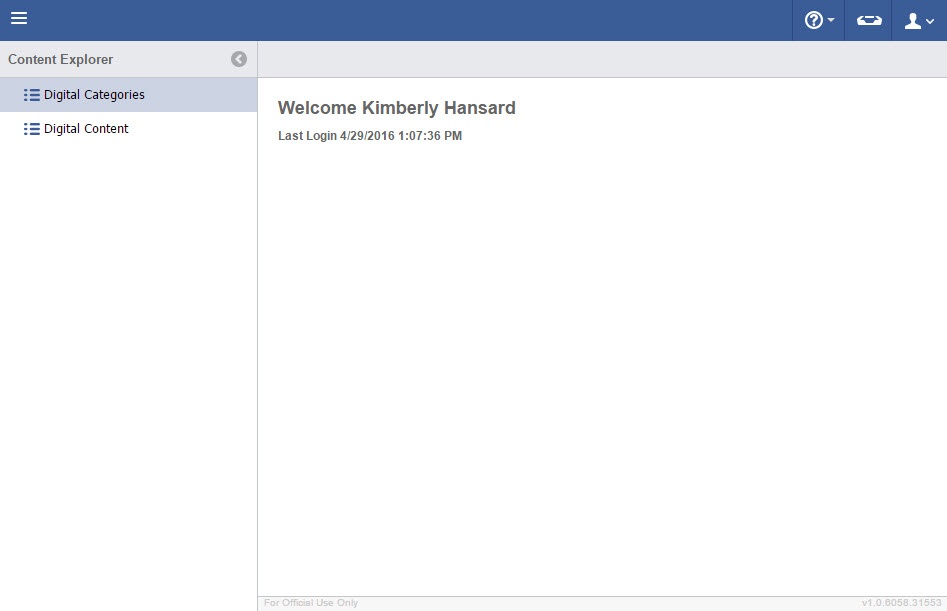Click the For Official Use Only footer

[x=311, y=603]
